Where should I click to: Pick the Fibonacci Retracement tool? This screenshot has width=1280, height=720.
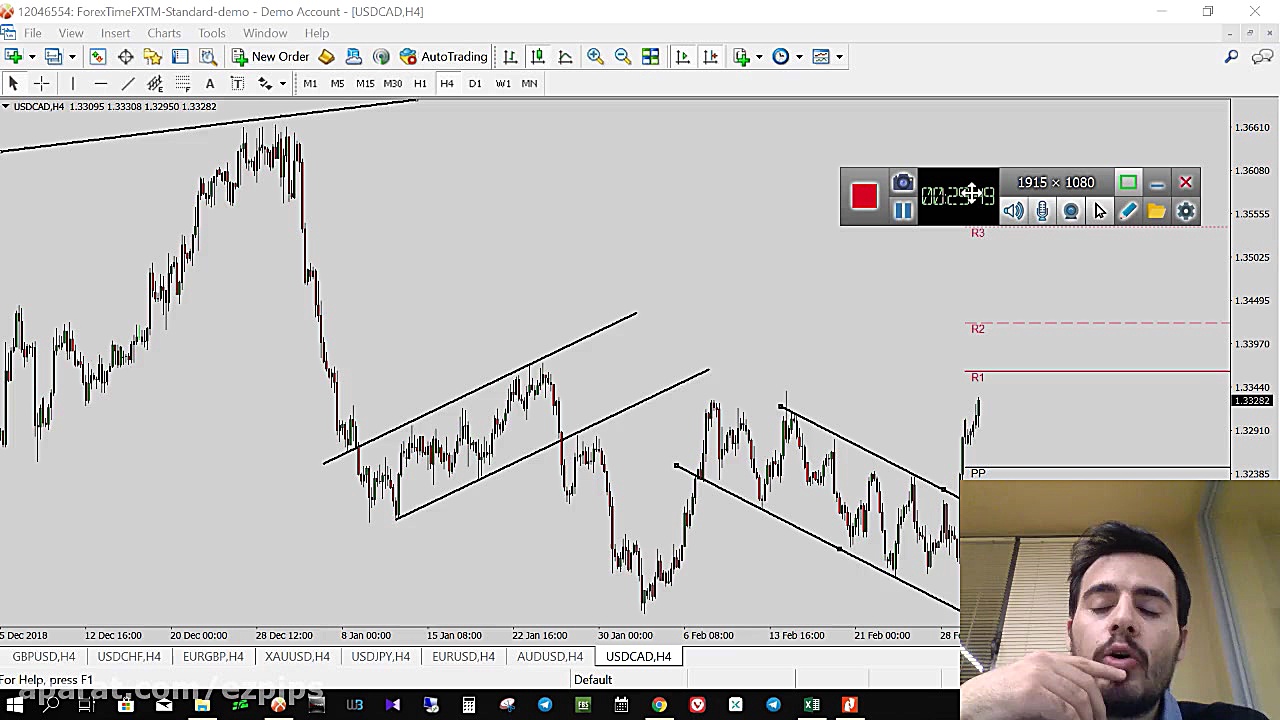[182, 83]
